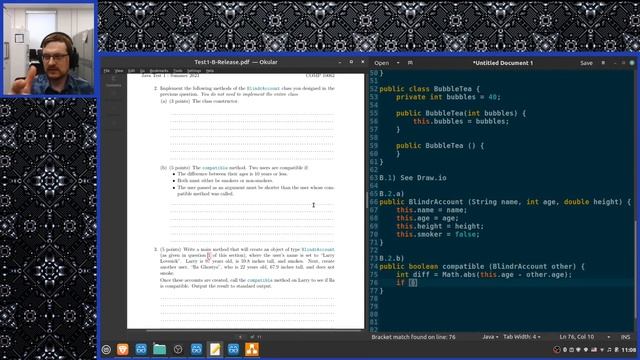Click the 'B.2.b)' label line

click(x=391, y=258)
